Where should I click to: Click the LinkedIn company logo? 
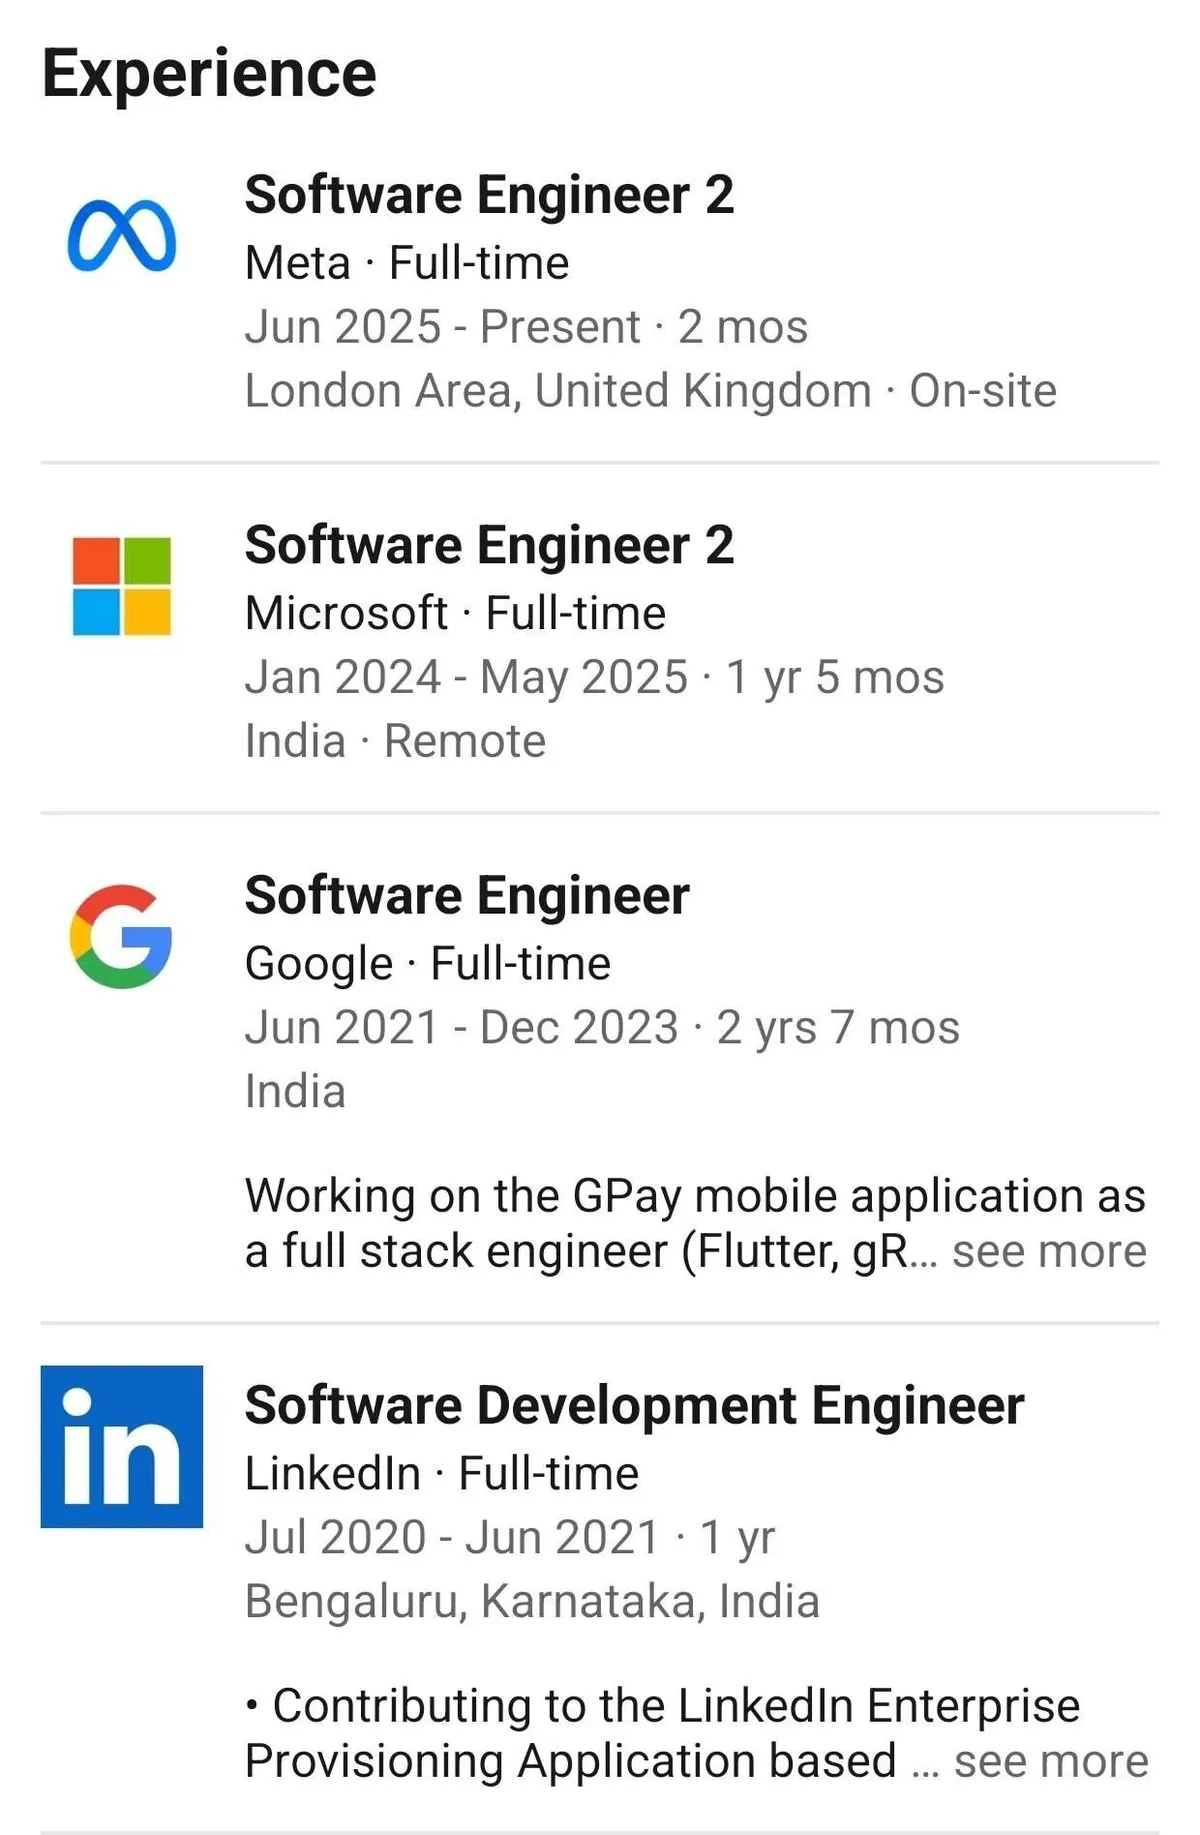(x=122, y=1446)
